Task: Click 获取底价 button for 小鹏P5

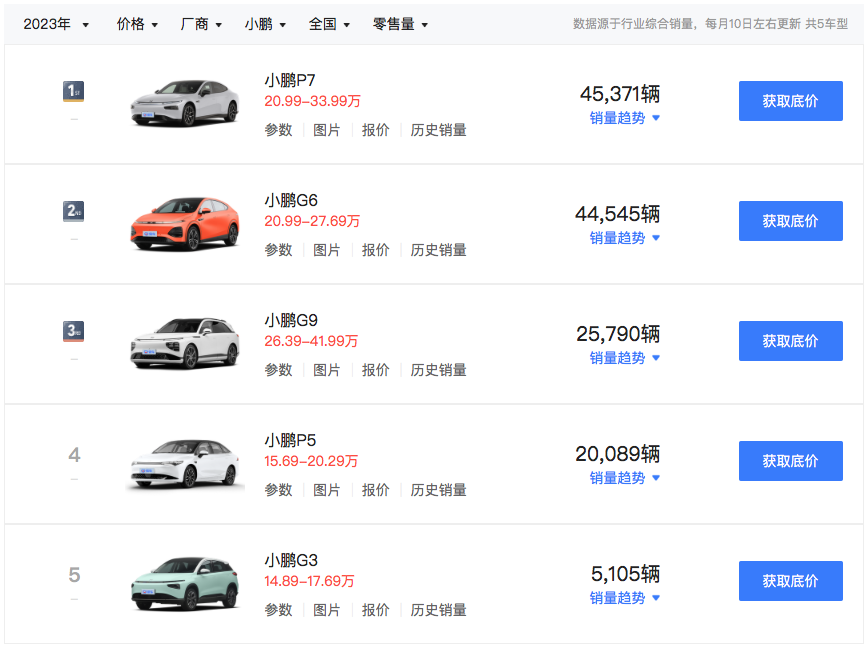Action: pos(790,461)
